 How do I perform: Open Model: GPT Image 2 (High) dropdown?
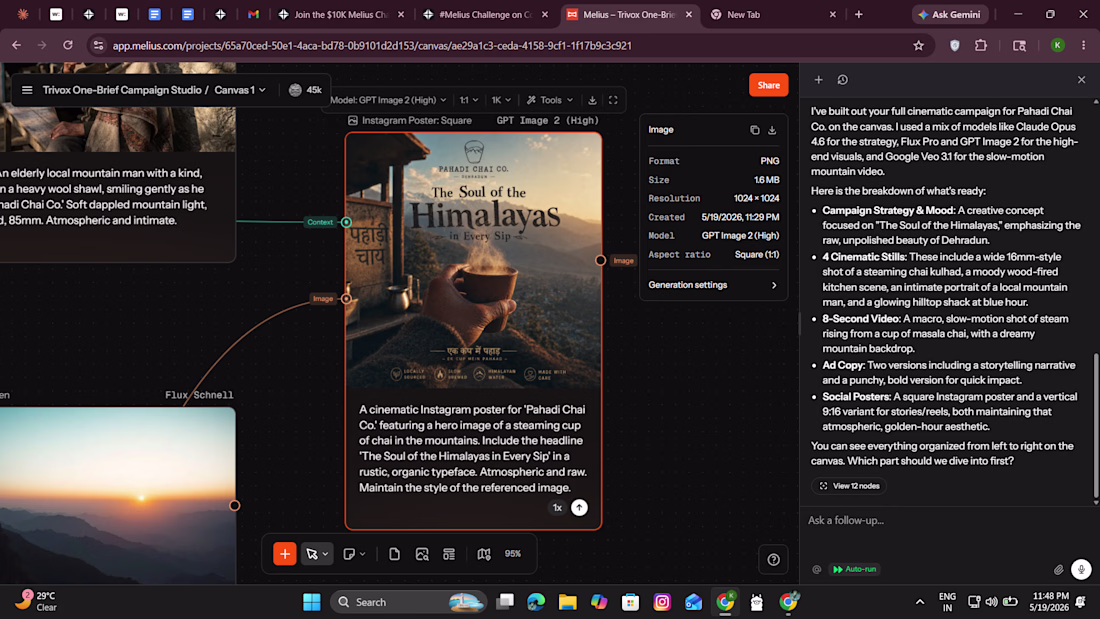[387, 100]
